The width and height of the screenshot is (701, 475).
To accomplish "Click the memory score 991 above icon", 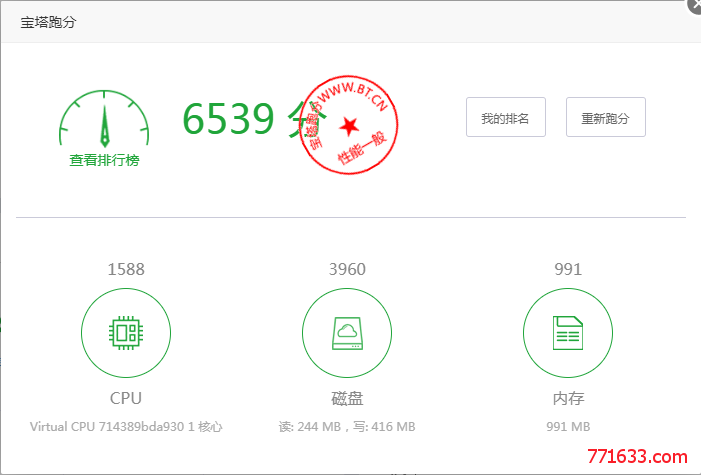I will click(x=568, y=269).
